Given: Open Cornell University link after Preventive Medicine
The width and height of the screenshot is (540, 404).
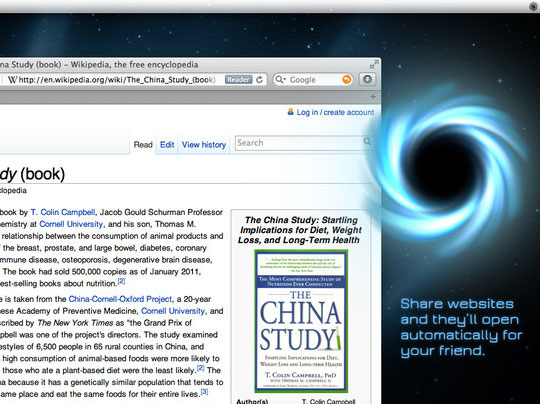Looking at the screenshot, I should click(x=173, y=311).
